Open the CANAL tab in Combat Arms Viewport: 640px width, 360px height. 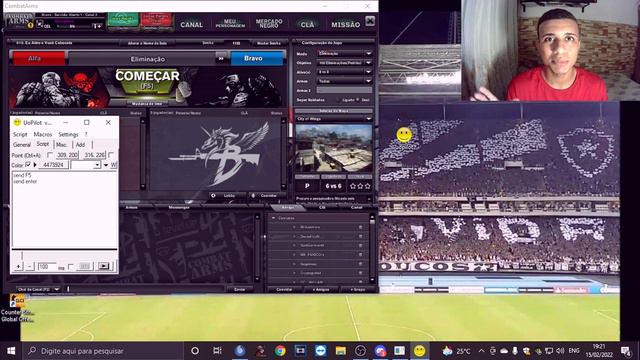191,24
